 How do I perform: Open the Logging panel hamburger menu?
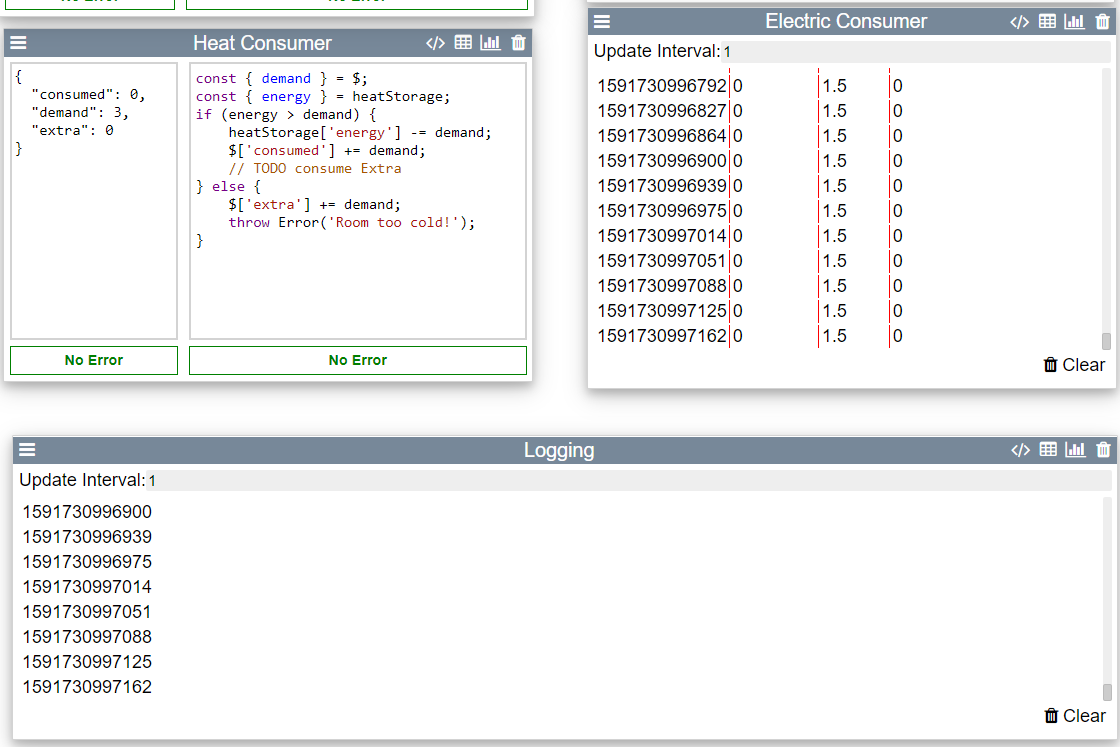click(x=28, y=450)
